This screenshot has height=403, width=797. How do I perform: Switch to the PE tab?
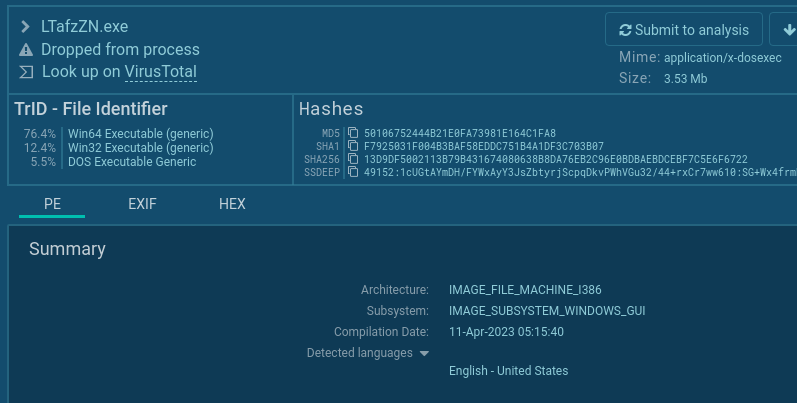point(52,204)
